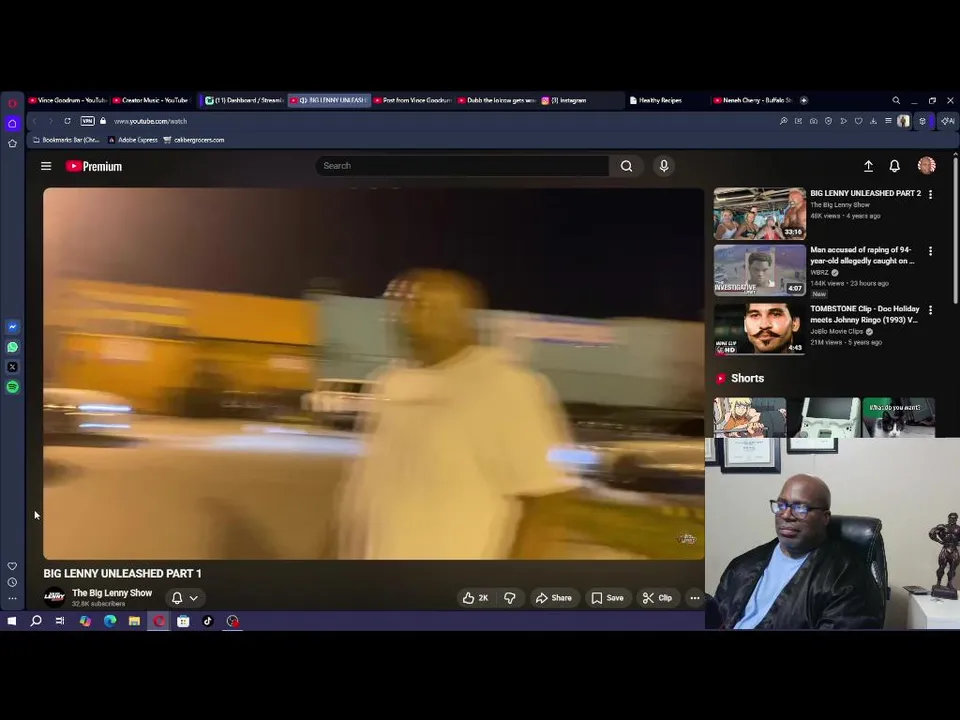The width and height of the screenshot is (960, 720).
Task: Switch to Healthy Recipes tab
Action: coord(667,100)
